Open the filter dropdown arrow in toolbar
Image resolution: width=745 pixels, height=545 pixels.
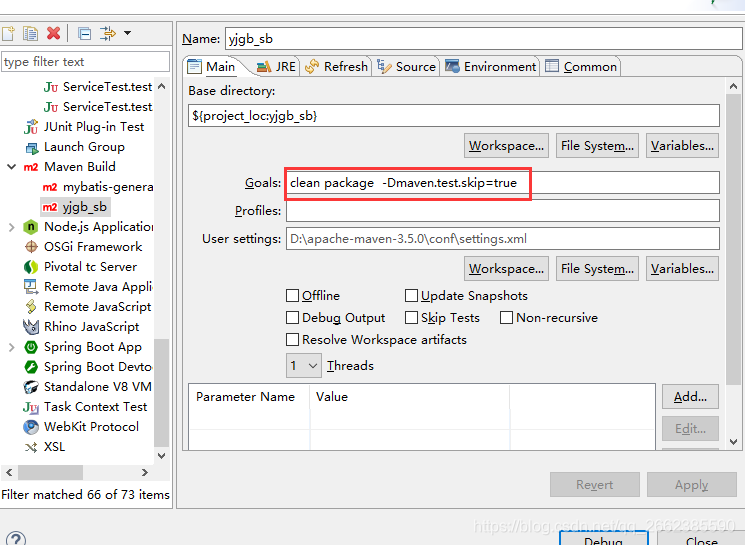127,33
